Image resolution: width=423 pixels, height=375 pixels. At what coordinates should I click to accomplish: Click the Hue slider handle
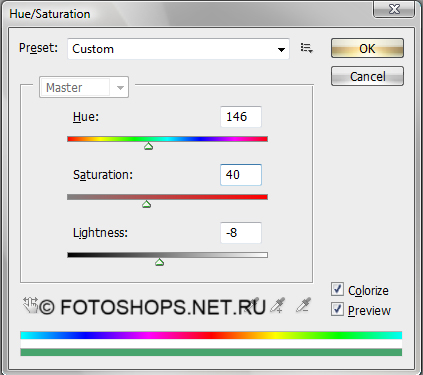tap(149, 146)
